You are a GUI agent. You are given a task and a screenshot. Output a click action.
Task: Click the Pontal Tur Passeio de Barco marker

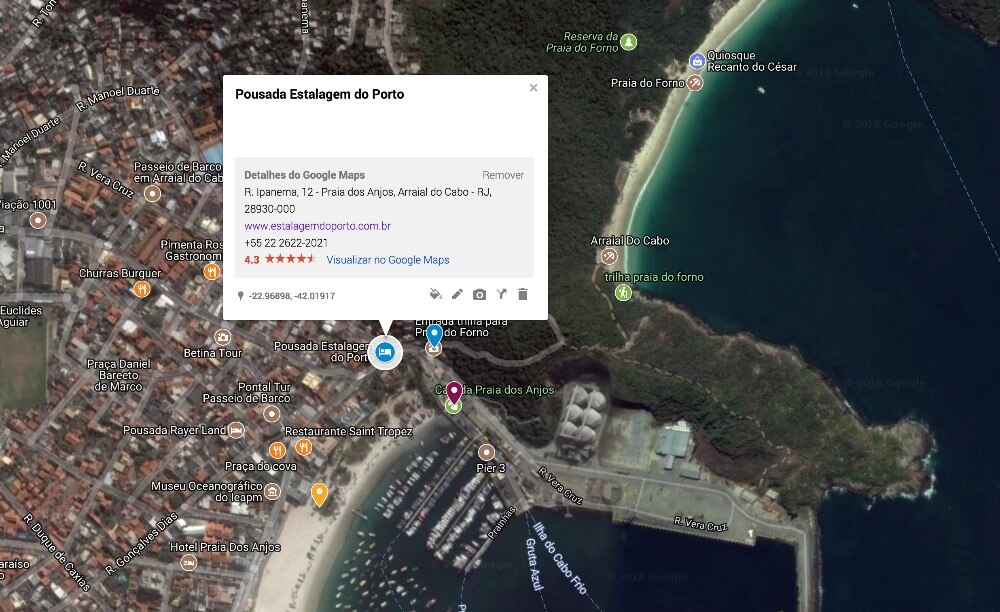(272, 414)
